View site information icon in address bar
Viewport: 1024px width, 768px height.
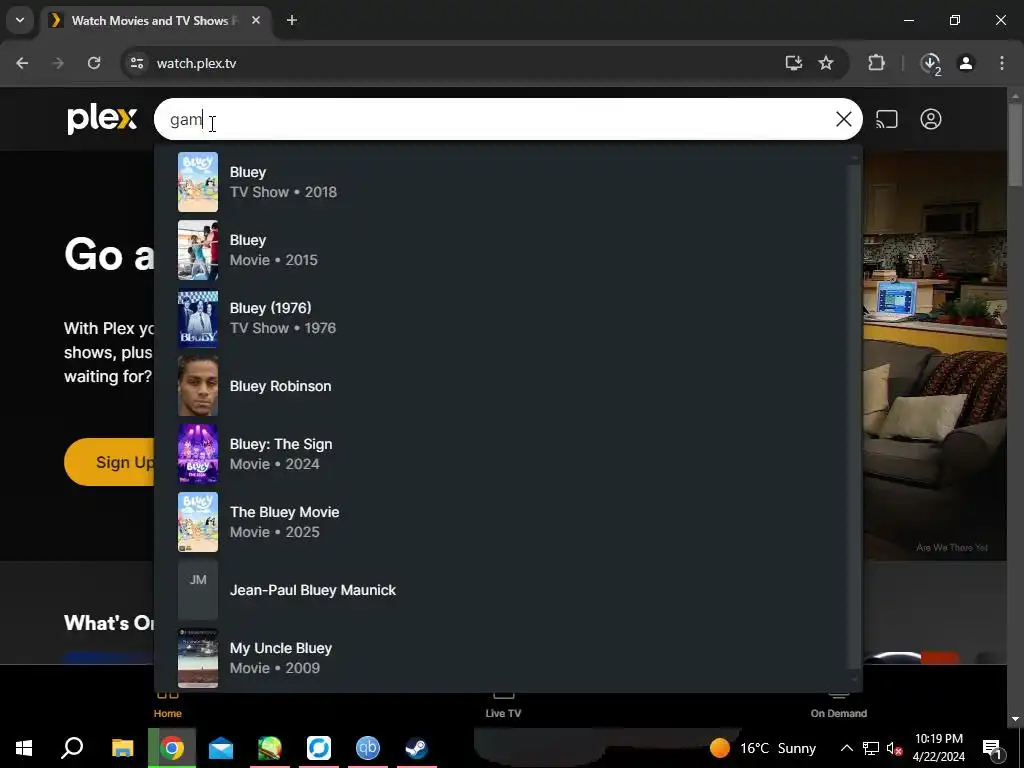[x=136, y=63]
